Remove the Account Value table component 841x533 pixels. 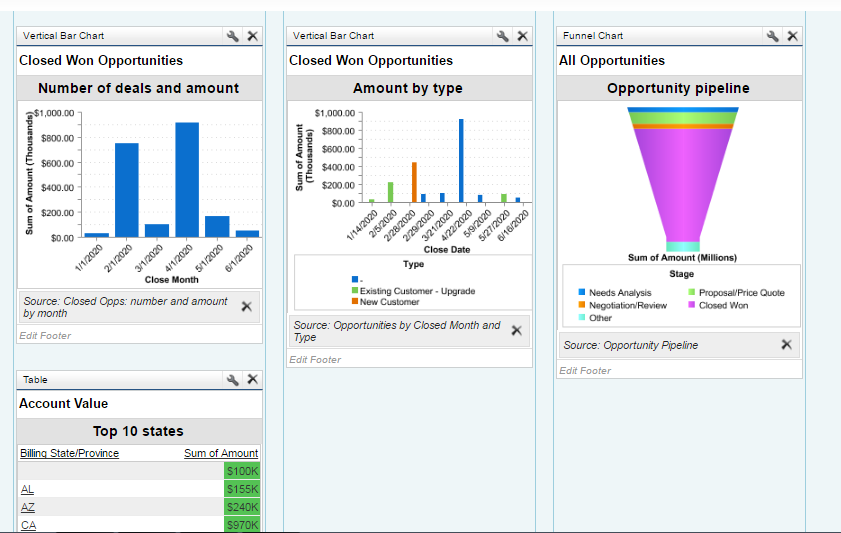[x=252, y=380]
